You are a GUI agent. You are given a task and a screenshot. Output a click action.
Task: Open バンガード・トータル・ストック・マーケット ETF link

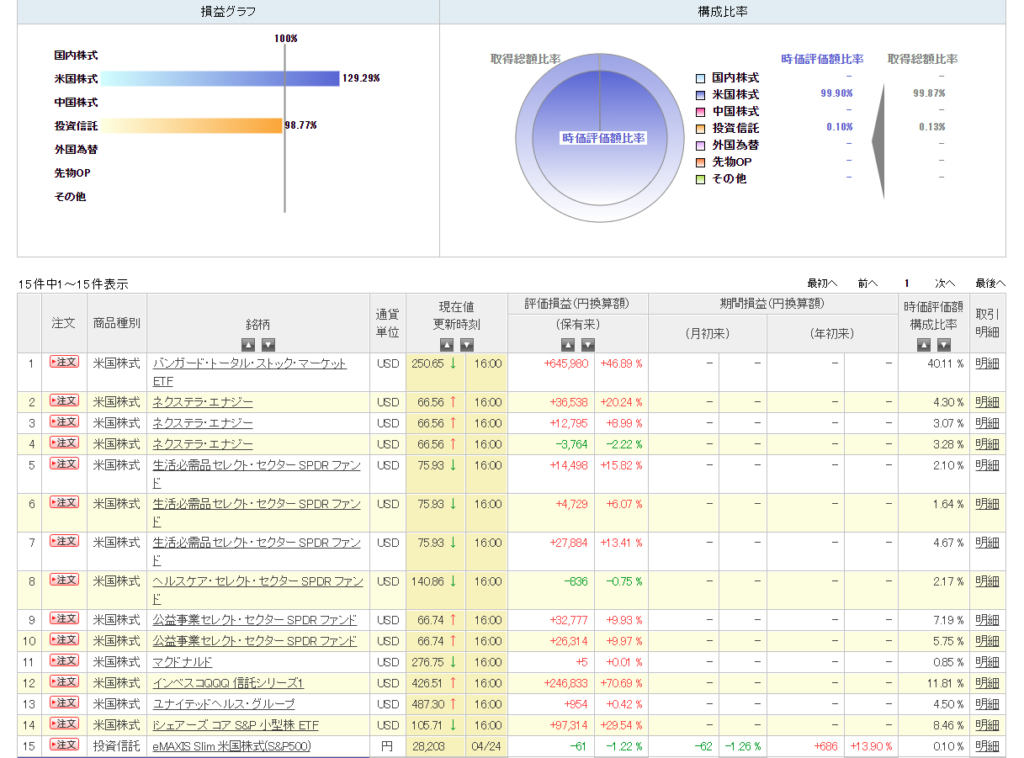[x=249, y=363]
